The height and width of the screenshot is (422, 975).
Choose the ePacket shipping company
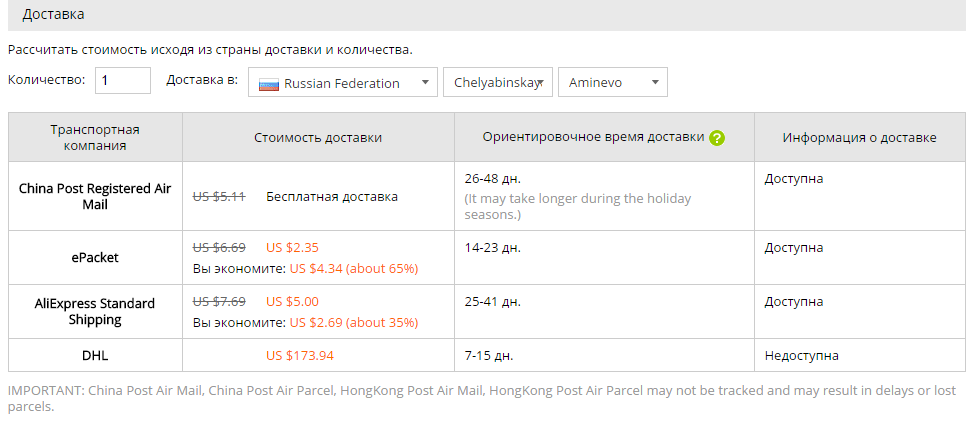coord(96,257)
